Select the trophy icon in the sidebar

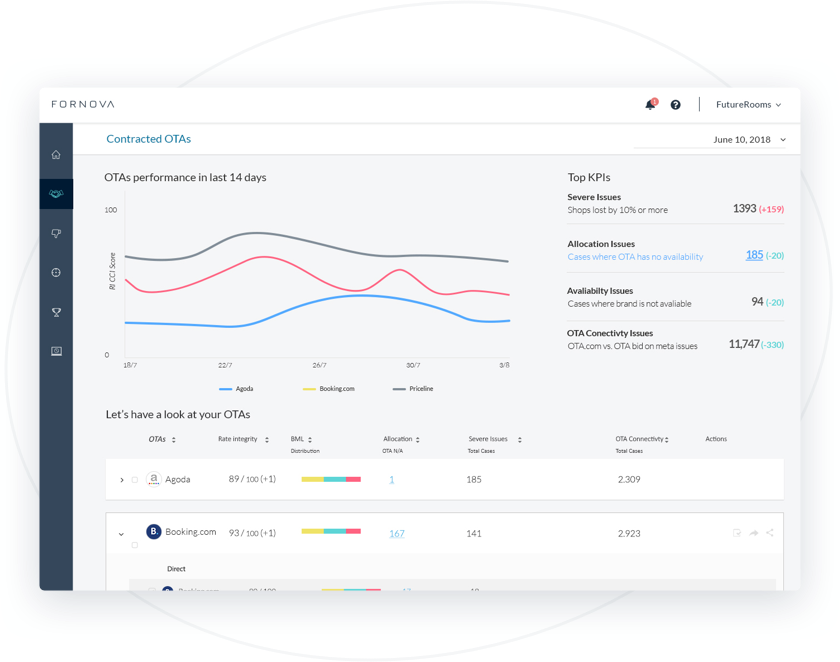tap(56, 311)
